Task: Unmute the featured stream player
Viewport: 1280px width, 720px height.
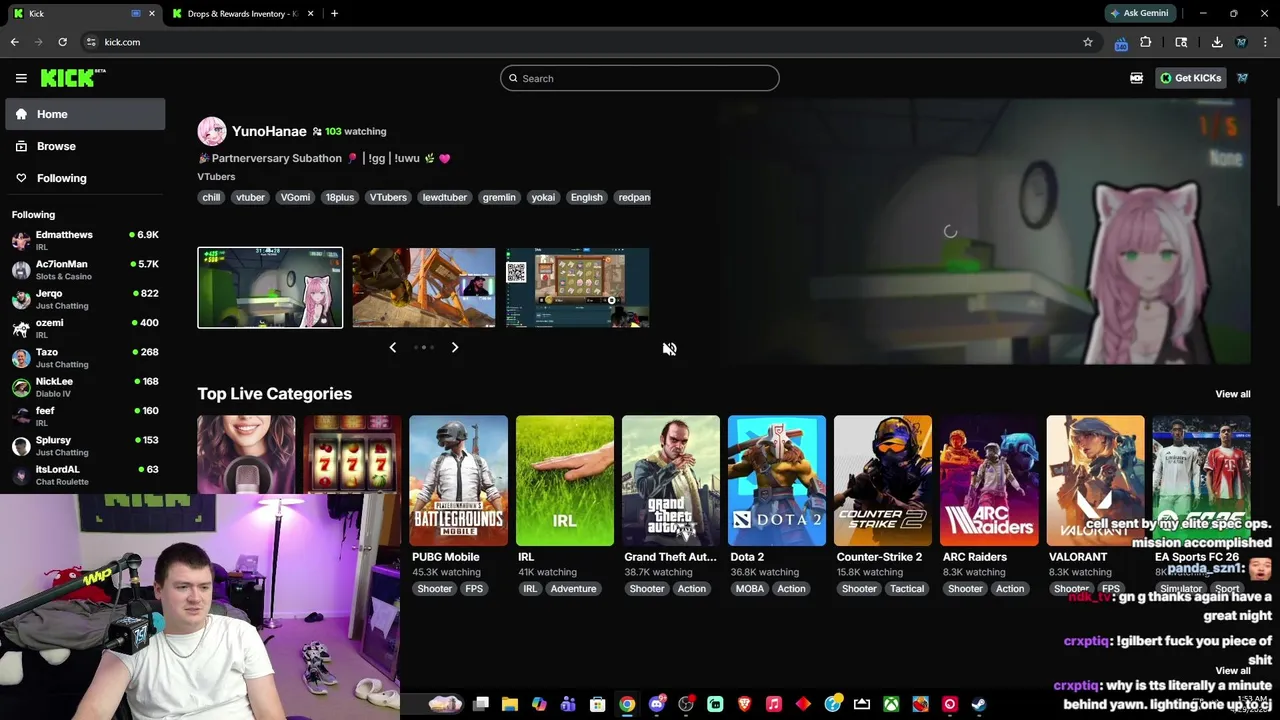Action: point(670,349)
